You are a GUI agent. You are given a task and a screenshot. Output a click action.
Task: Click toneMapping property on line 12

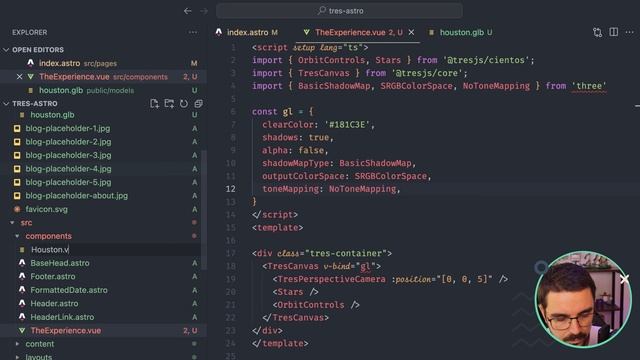click(x=290, y=189)
